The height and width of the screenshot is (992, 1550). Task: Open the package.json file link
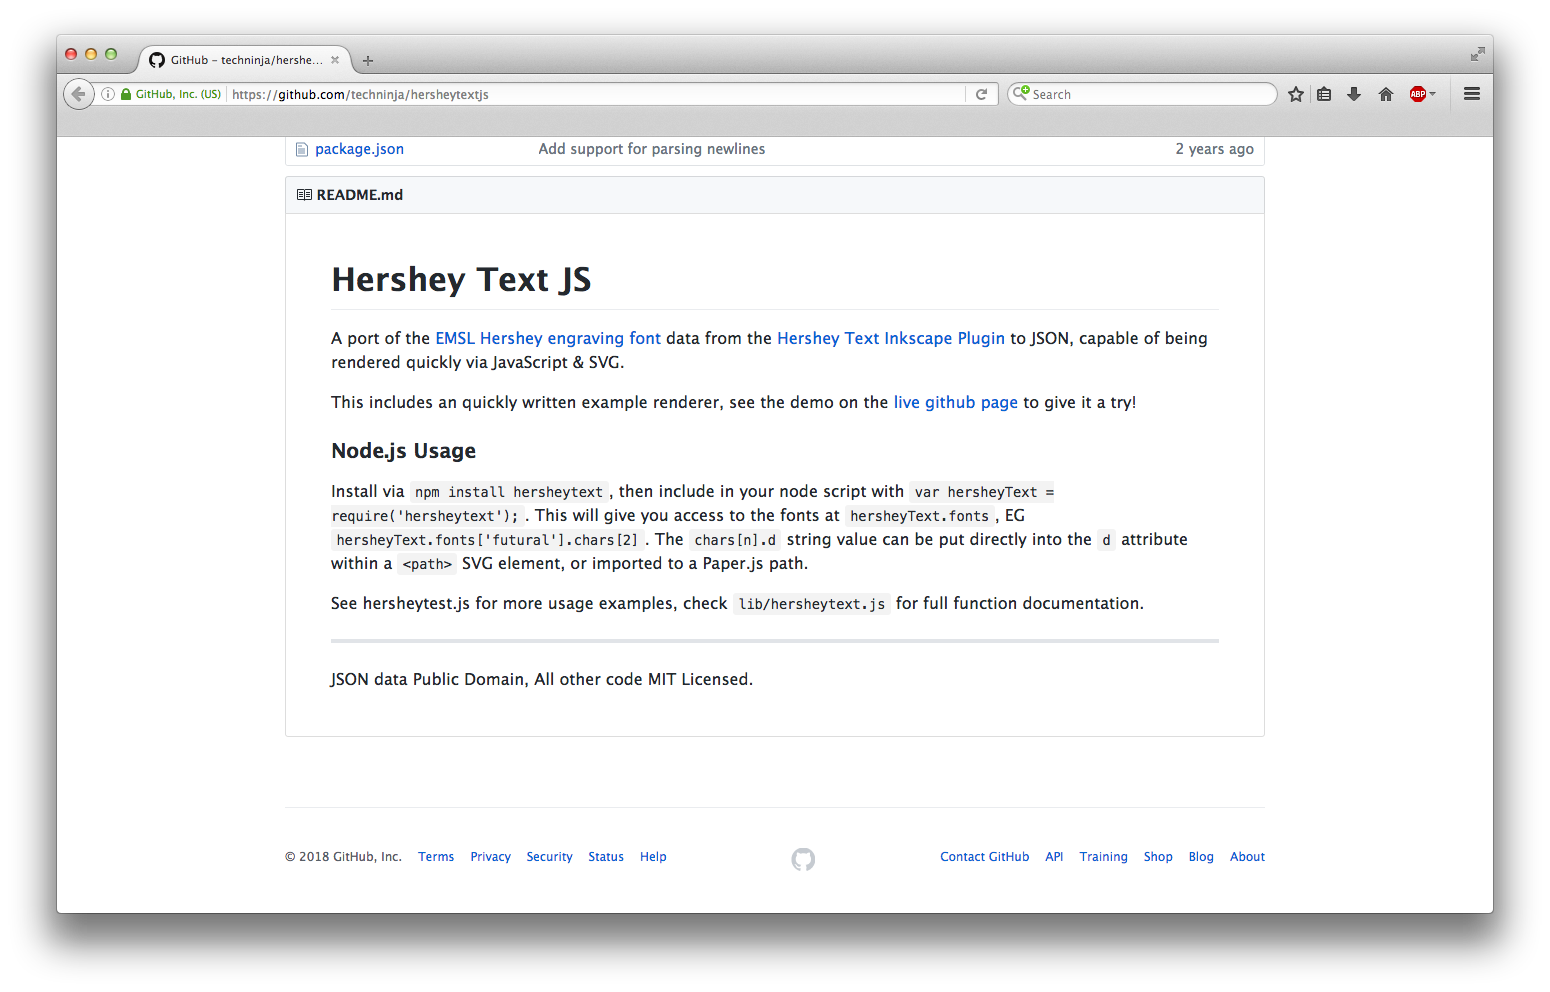pyautogui.click(x=359, y=149)
